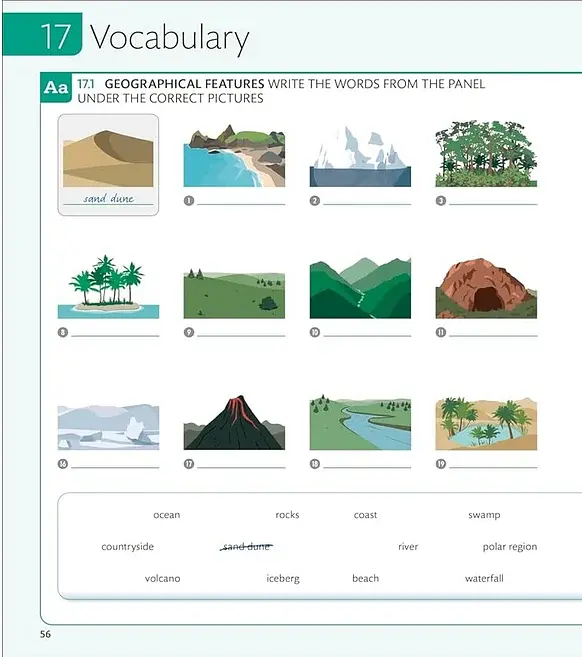
Task: Select the cave illustration
Action: tap(486, 288)
